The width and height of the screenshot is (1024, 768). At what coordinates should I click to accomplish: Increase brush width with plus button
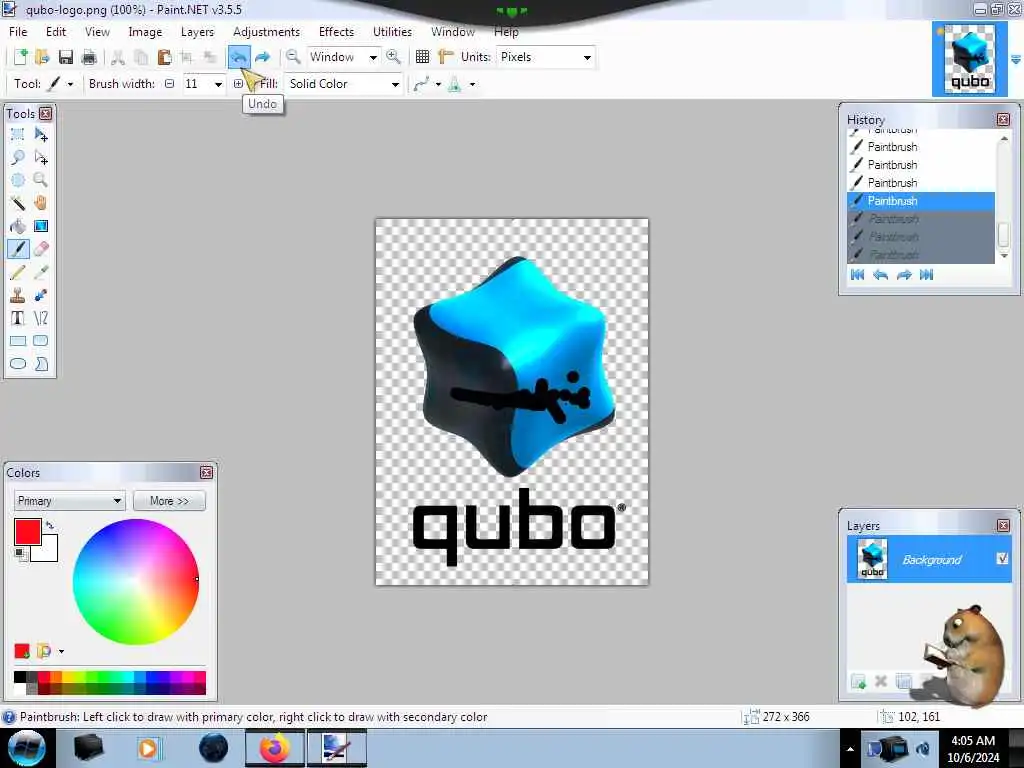tap(238, 84)
